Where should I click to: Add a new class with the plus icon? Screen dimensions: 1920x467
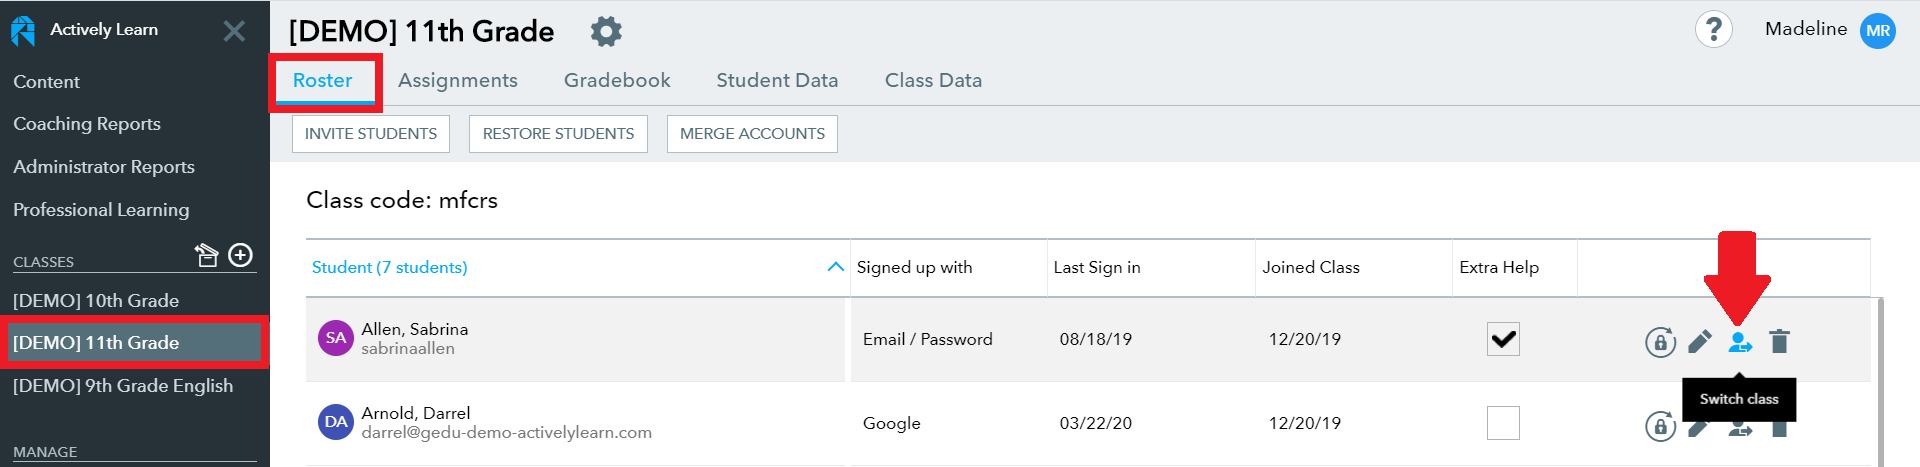click(240, 255)
